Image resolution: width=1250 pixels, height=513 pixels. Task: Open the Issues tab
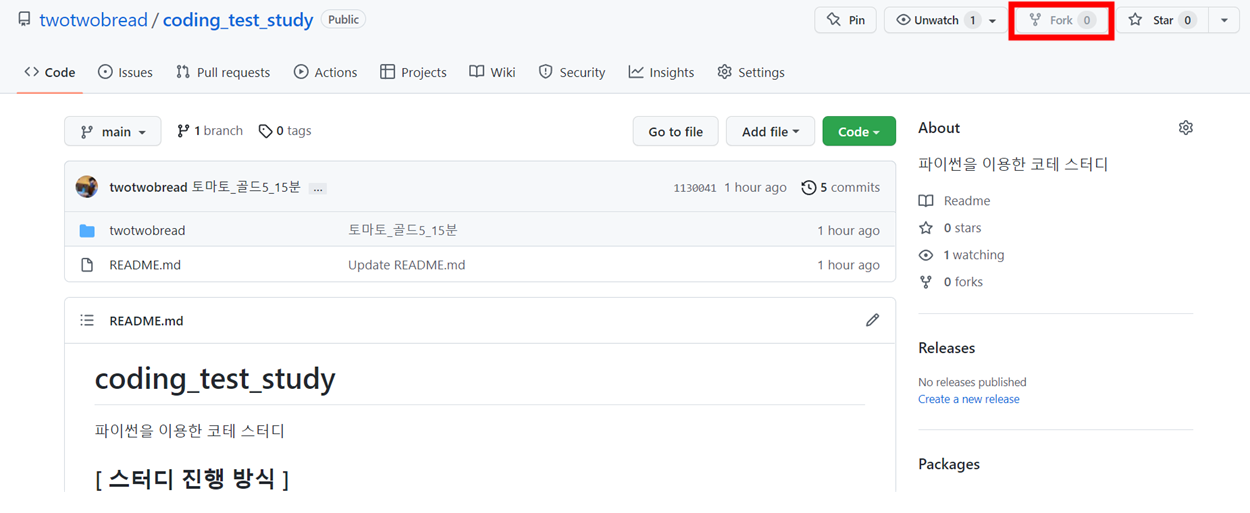coord(125,72)
